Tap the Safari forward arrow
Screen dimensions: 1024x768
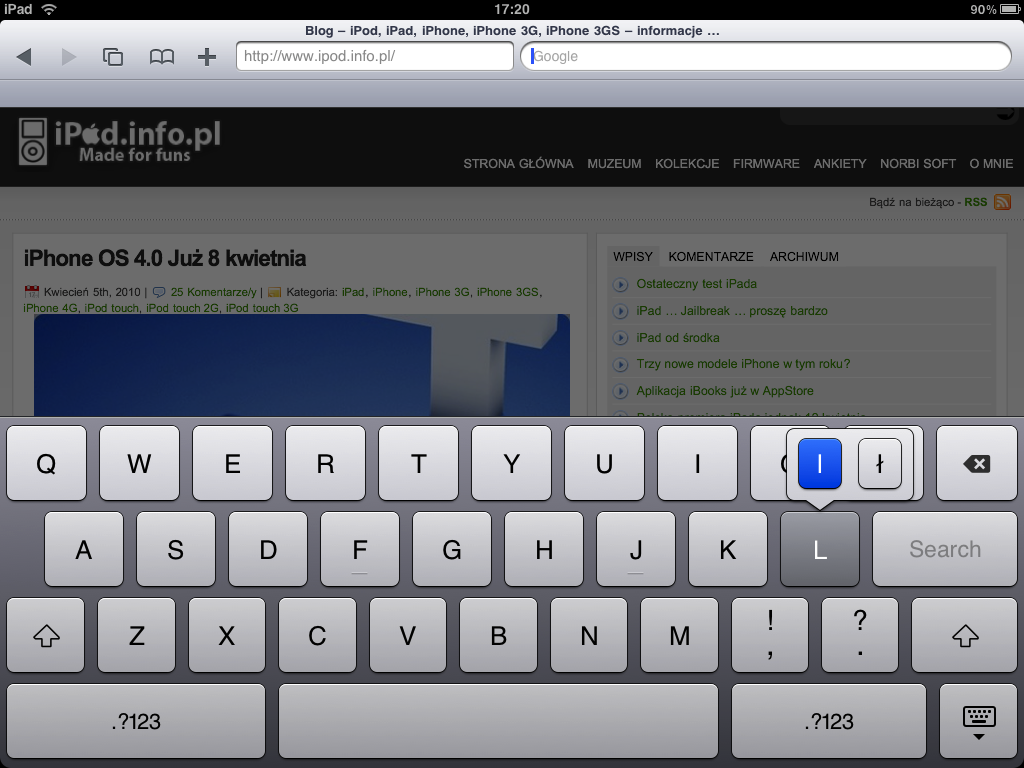click(69, 57)
